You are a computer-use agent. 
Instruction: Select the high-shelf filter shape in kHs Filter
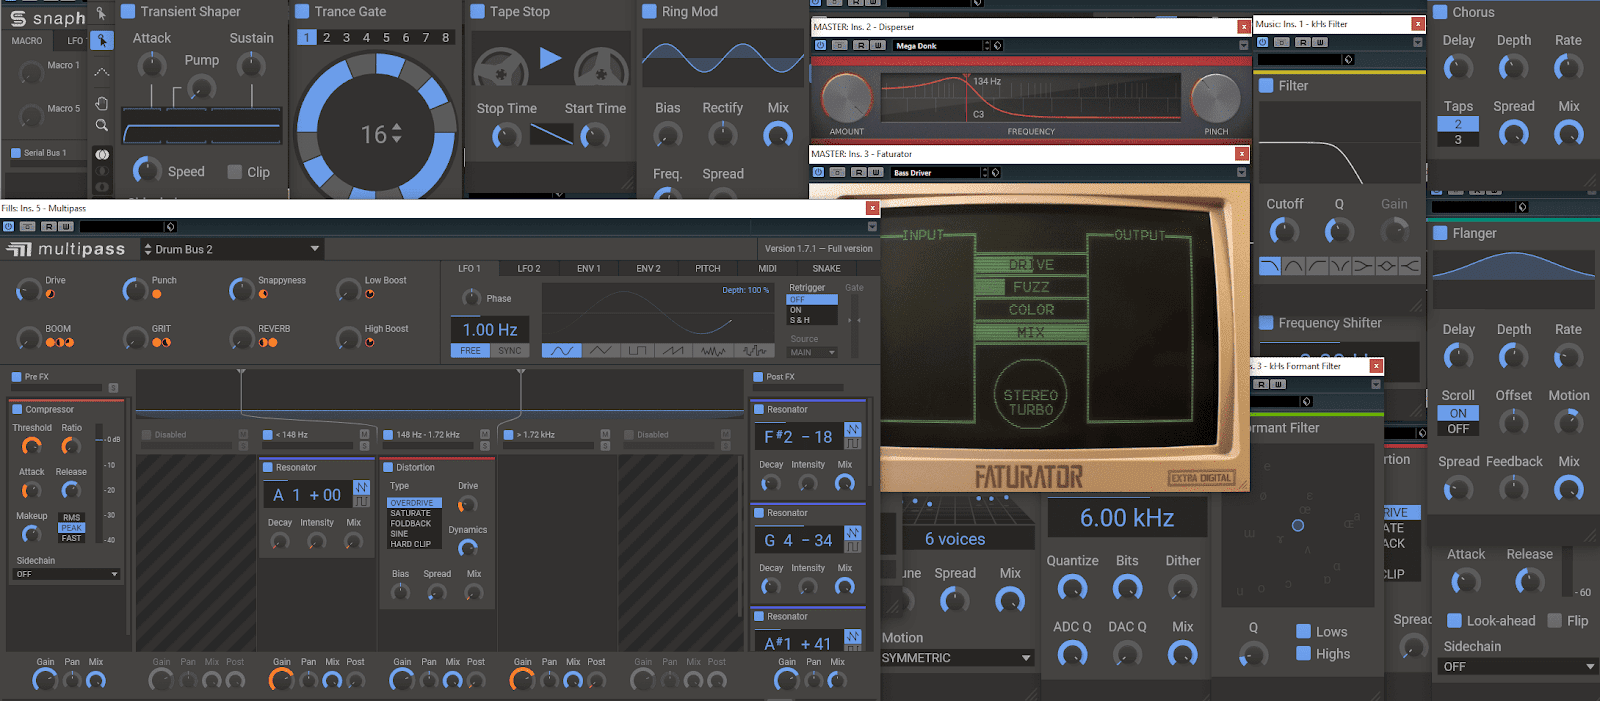1409,266
